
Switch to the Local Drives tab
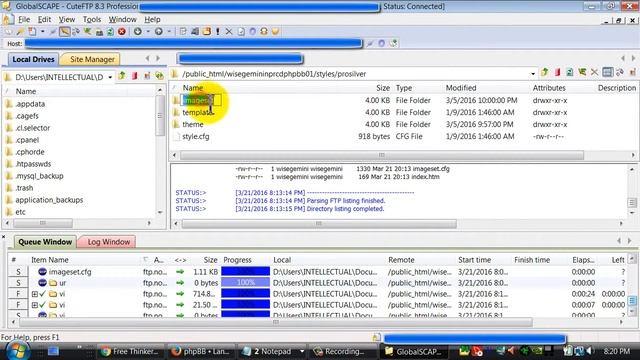coord(33,59)
